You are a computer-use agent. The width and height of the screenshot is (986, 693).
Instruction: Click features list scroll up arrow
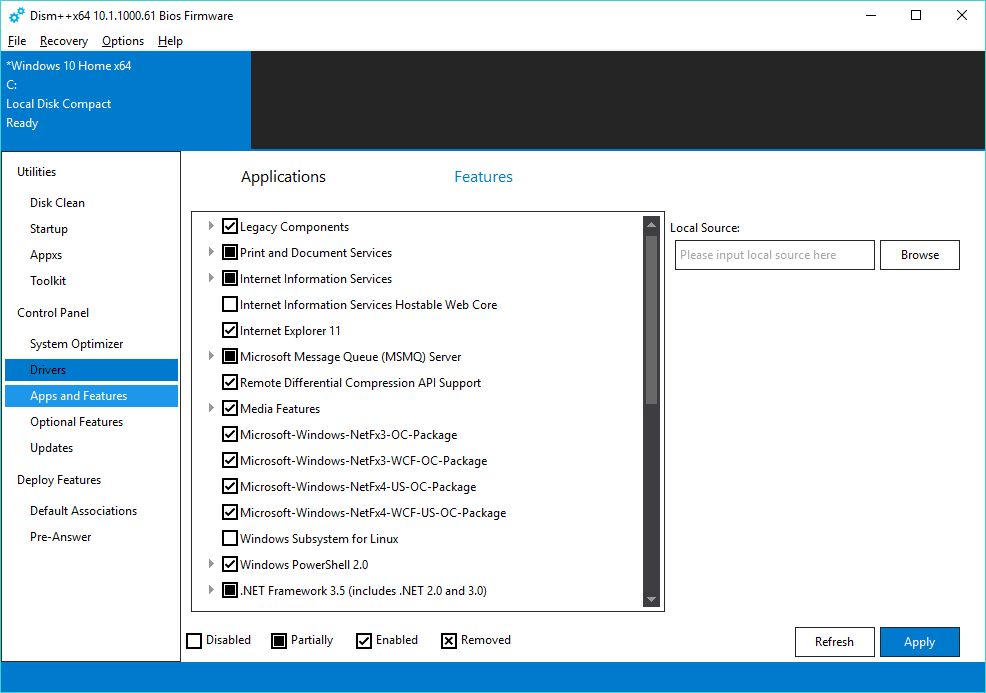pyautogui.click(x=651, y=225)
